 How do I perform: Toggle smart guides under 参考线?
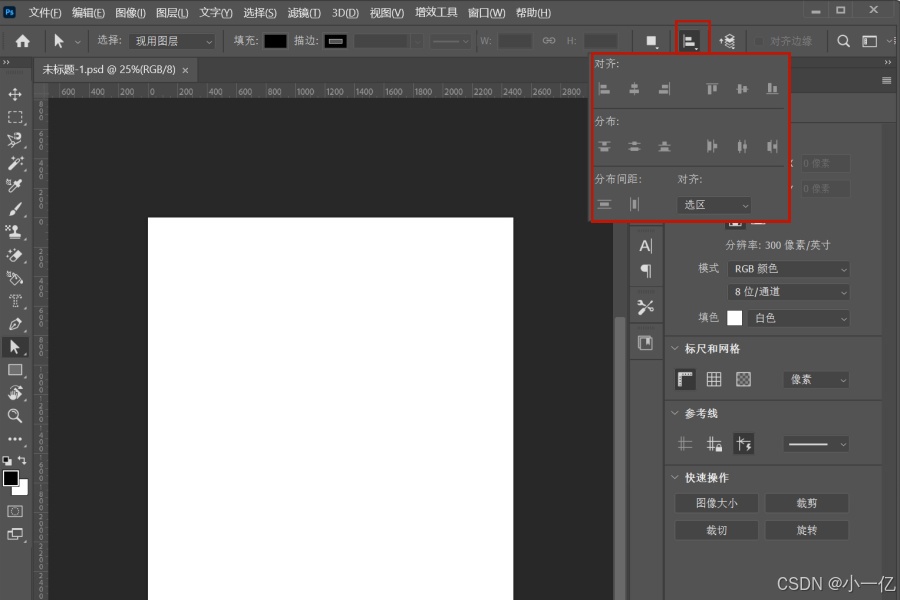744,444
